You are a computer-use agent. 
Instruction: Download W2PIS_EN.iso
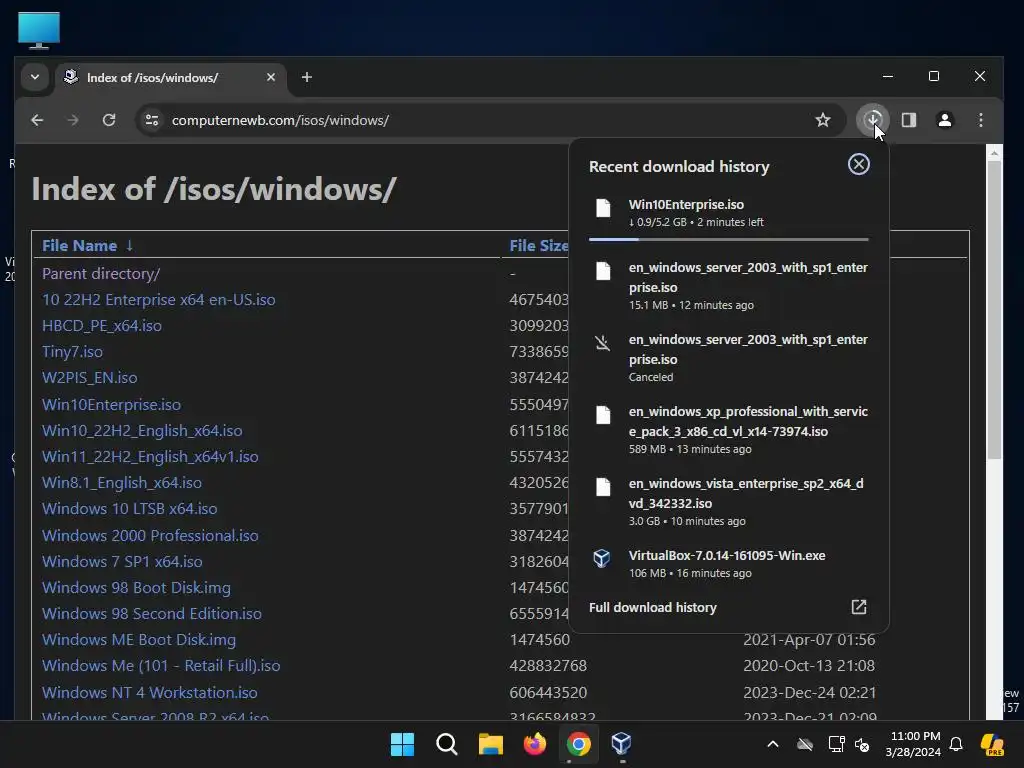[89, 378]
